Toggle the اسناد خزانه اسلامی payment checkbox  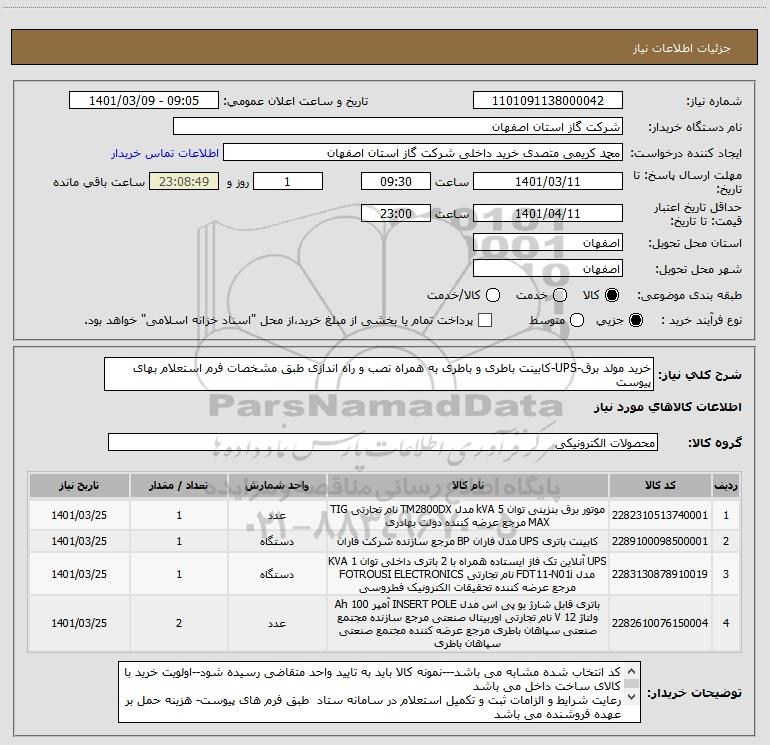click(485, 320)
